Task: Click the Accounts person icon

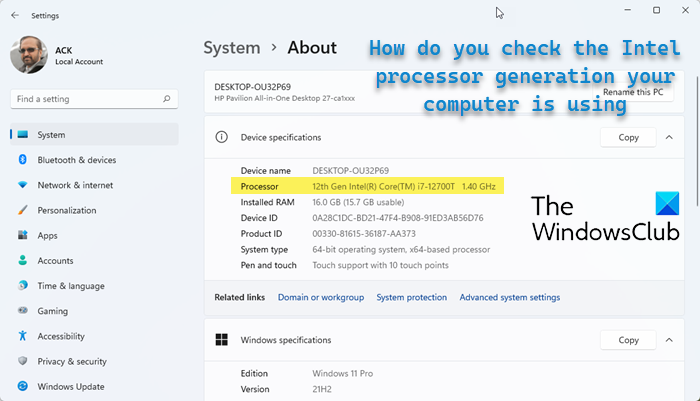Action: pos(23,260)
